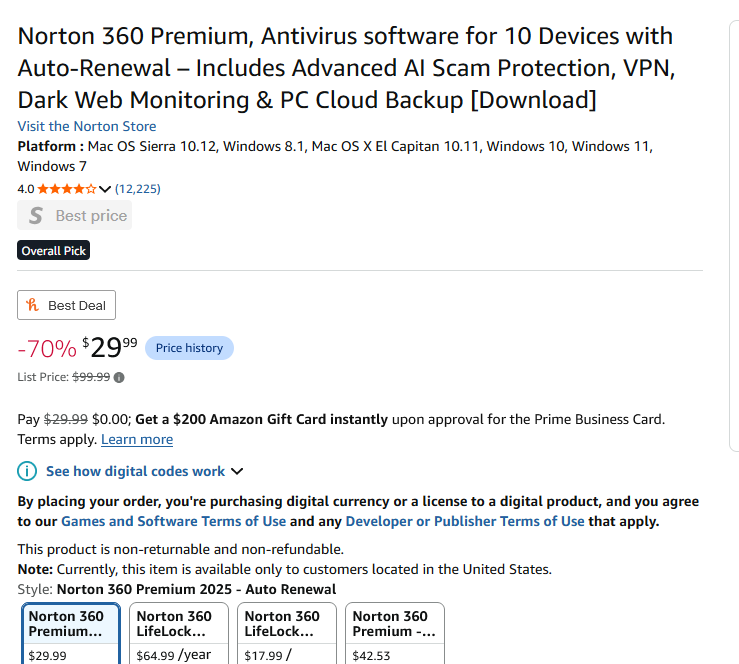739x664 pixels.
Task: Click the Honey Best Deal icon
Action: tap(33, 305)
